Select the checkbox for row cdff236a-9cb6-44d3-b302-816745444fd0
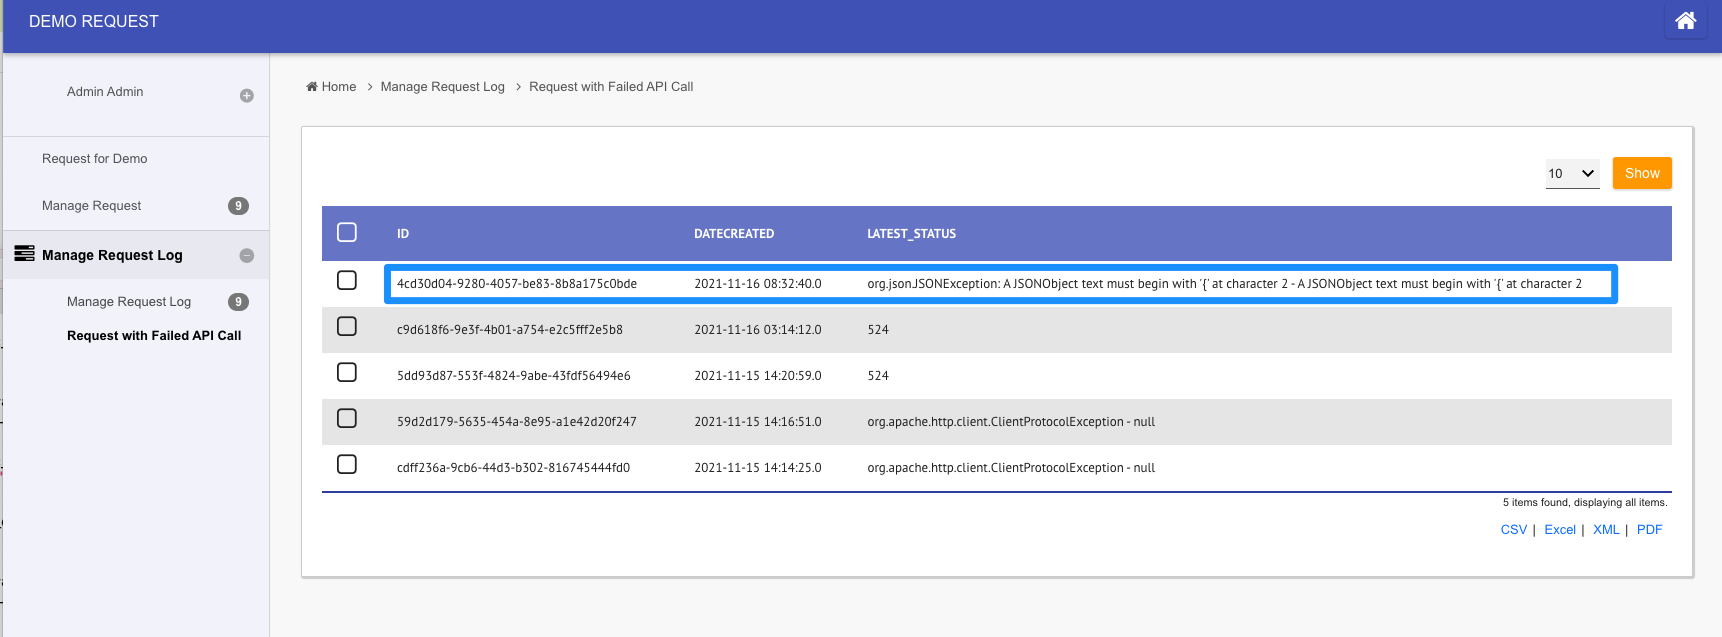The image size is (1722, 637). [347, 464]
